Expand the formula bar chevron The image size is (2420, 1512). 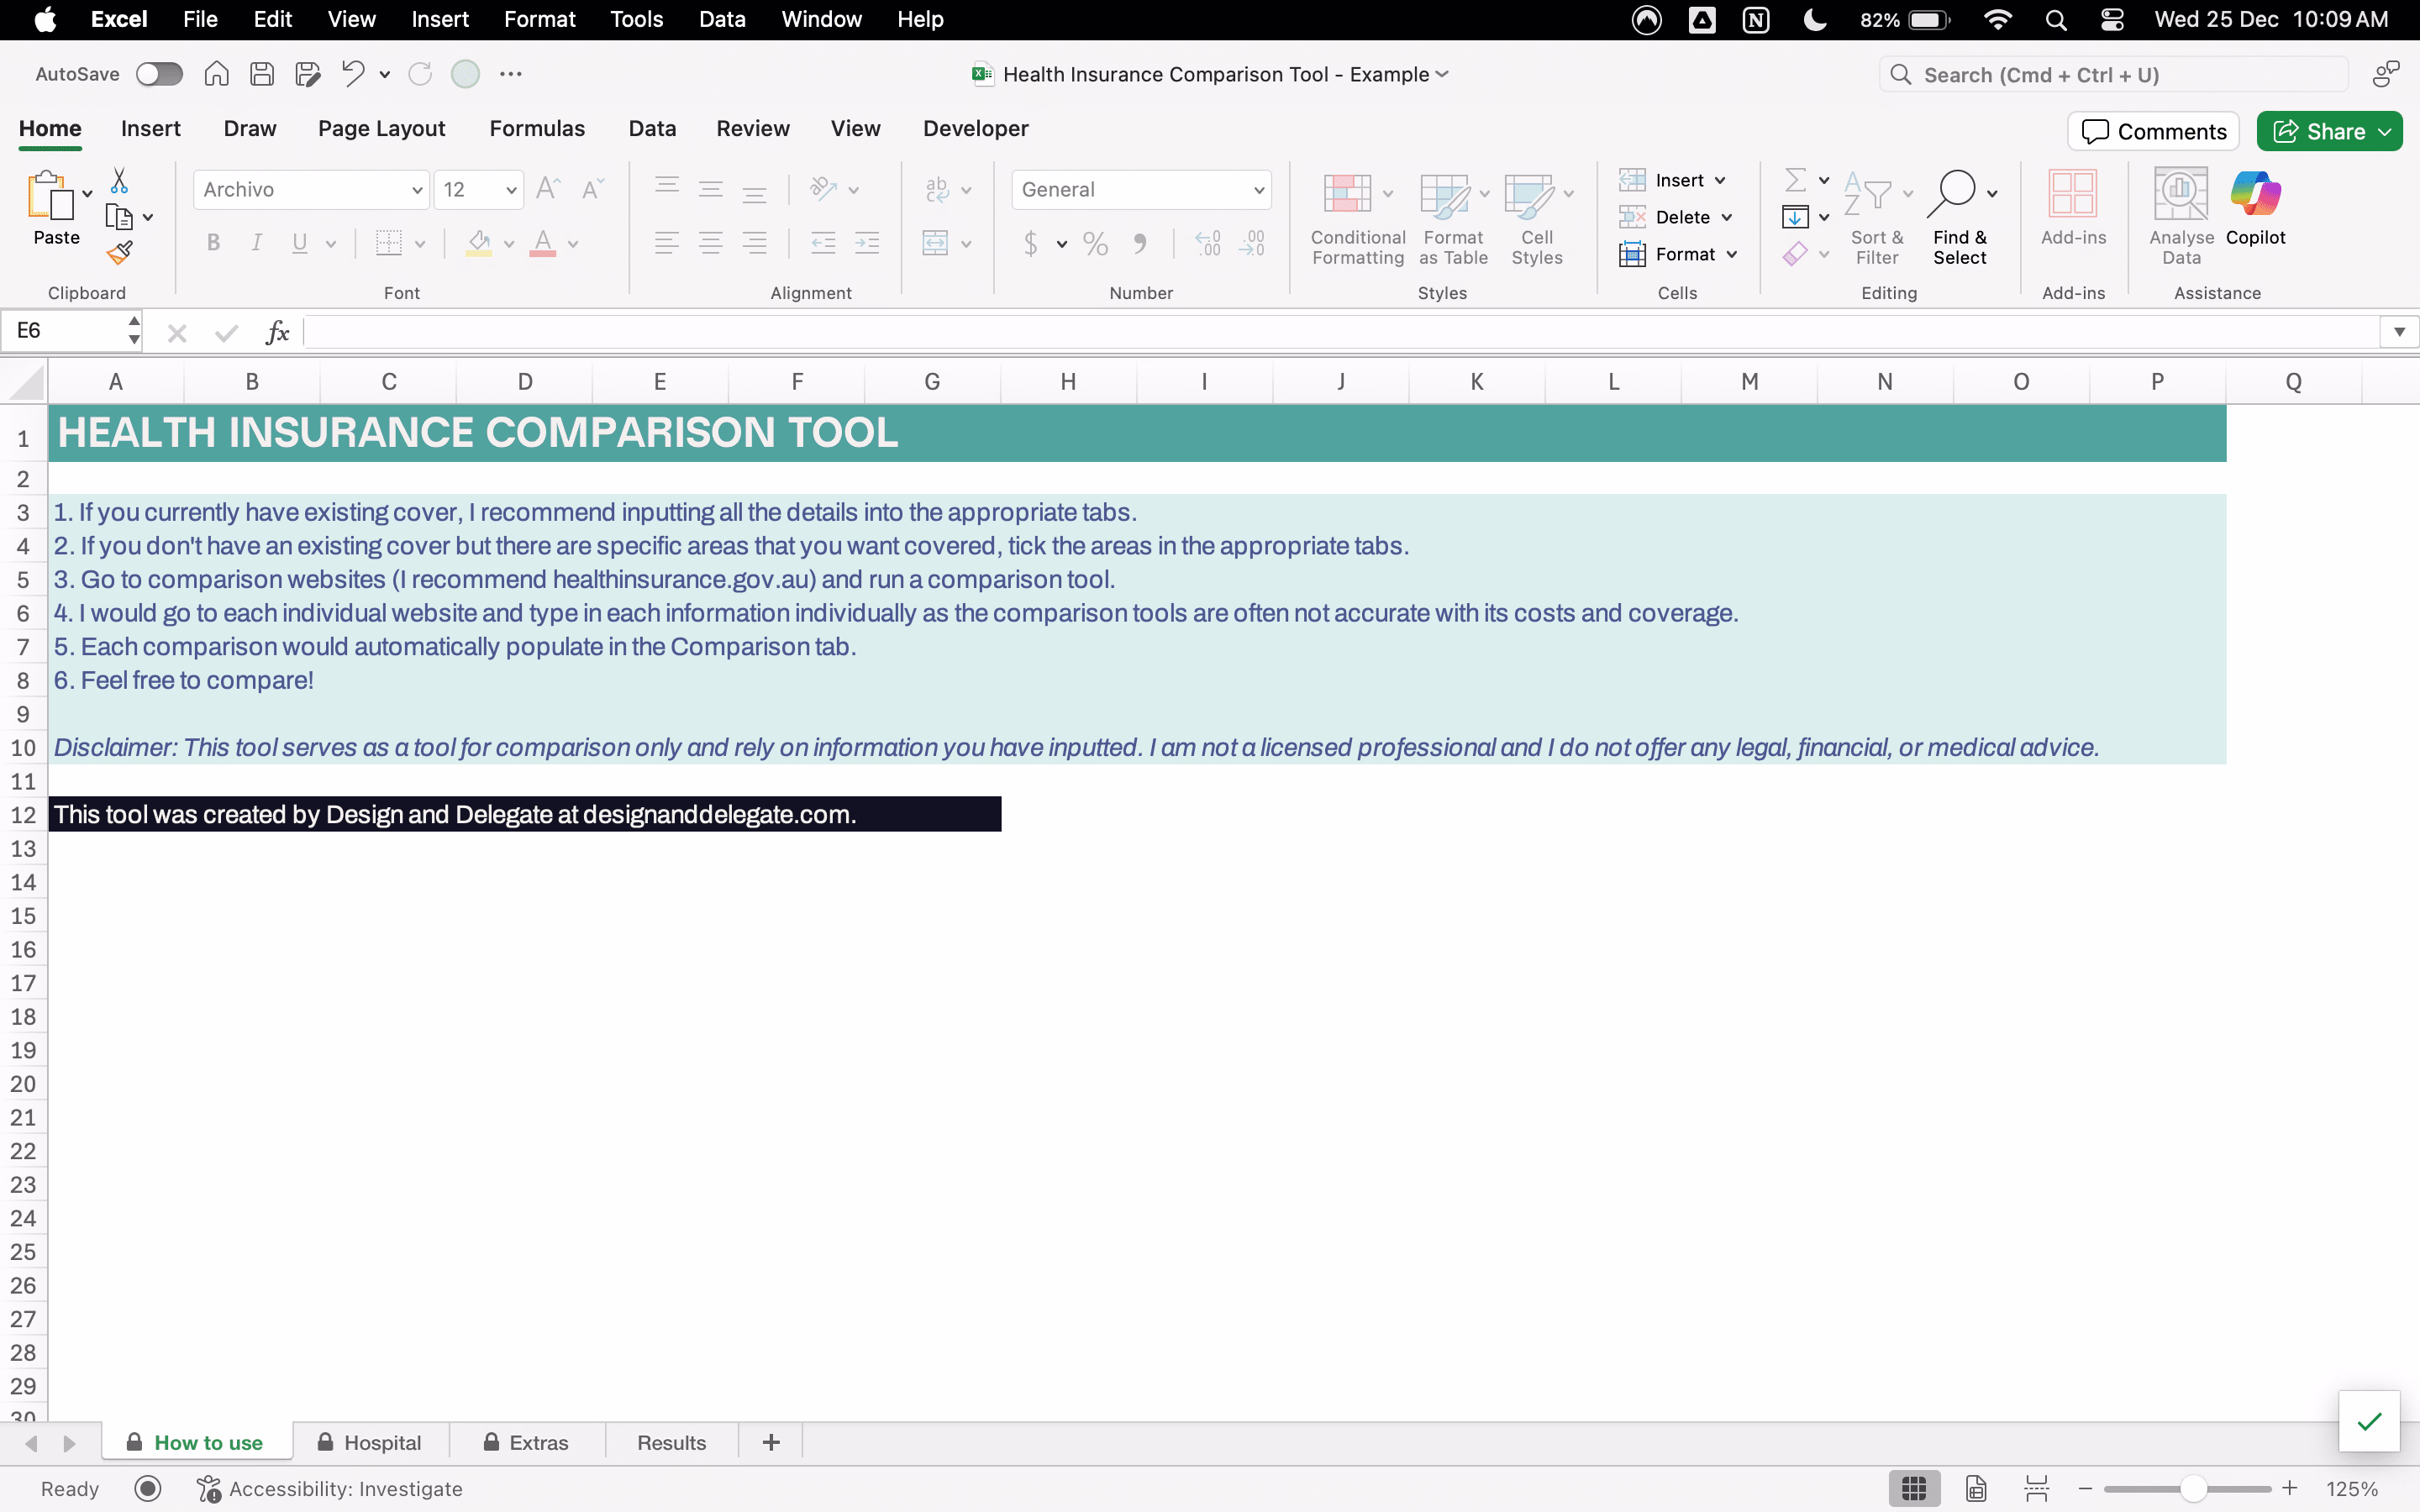pos(2399,332)
